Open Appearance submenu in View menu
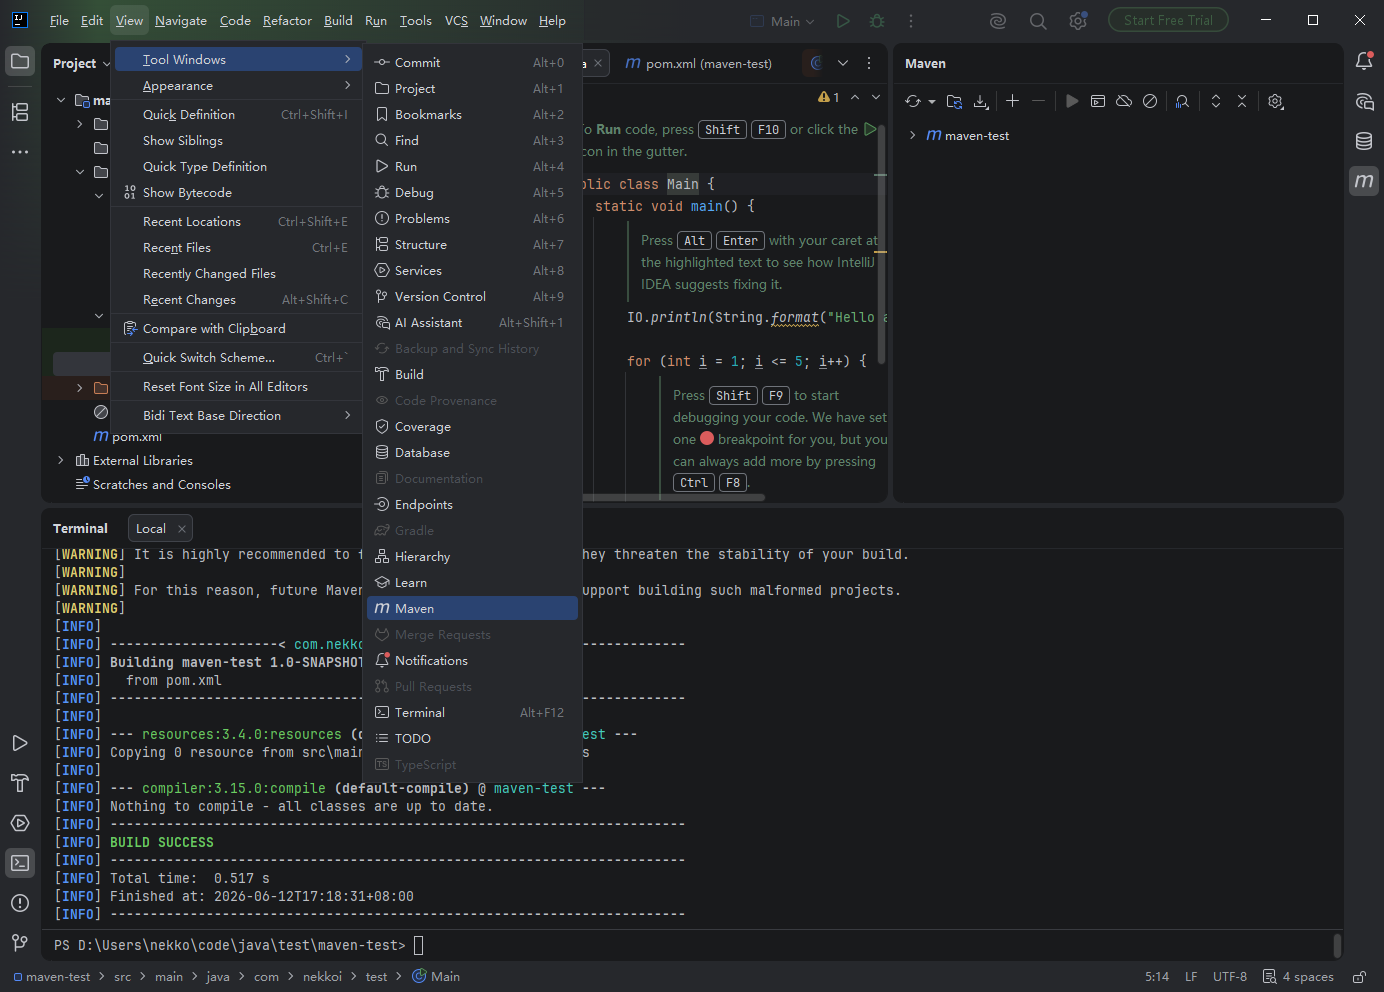The width and height of the screenshot is (1384, 992). click(238, 86)
